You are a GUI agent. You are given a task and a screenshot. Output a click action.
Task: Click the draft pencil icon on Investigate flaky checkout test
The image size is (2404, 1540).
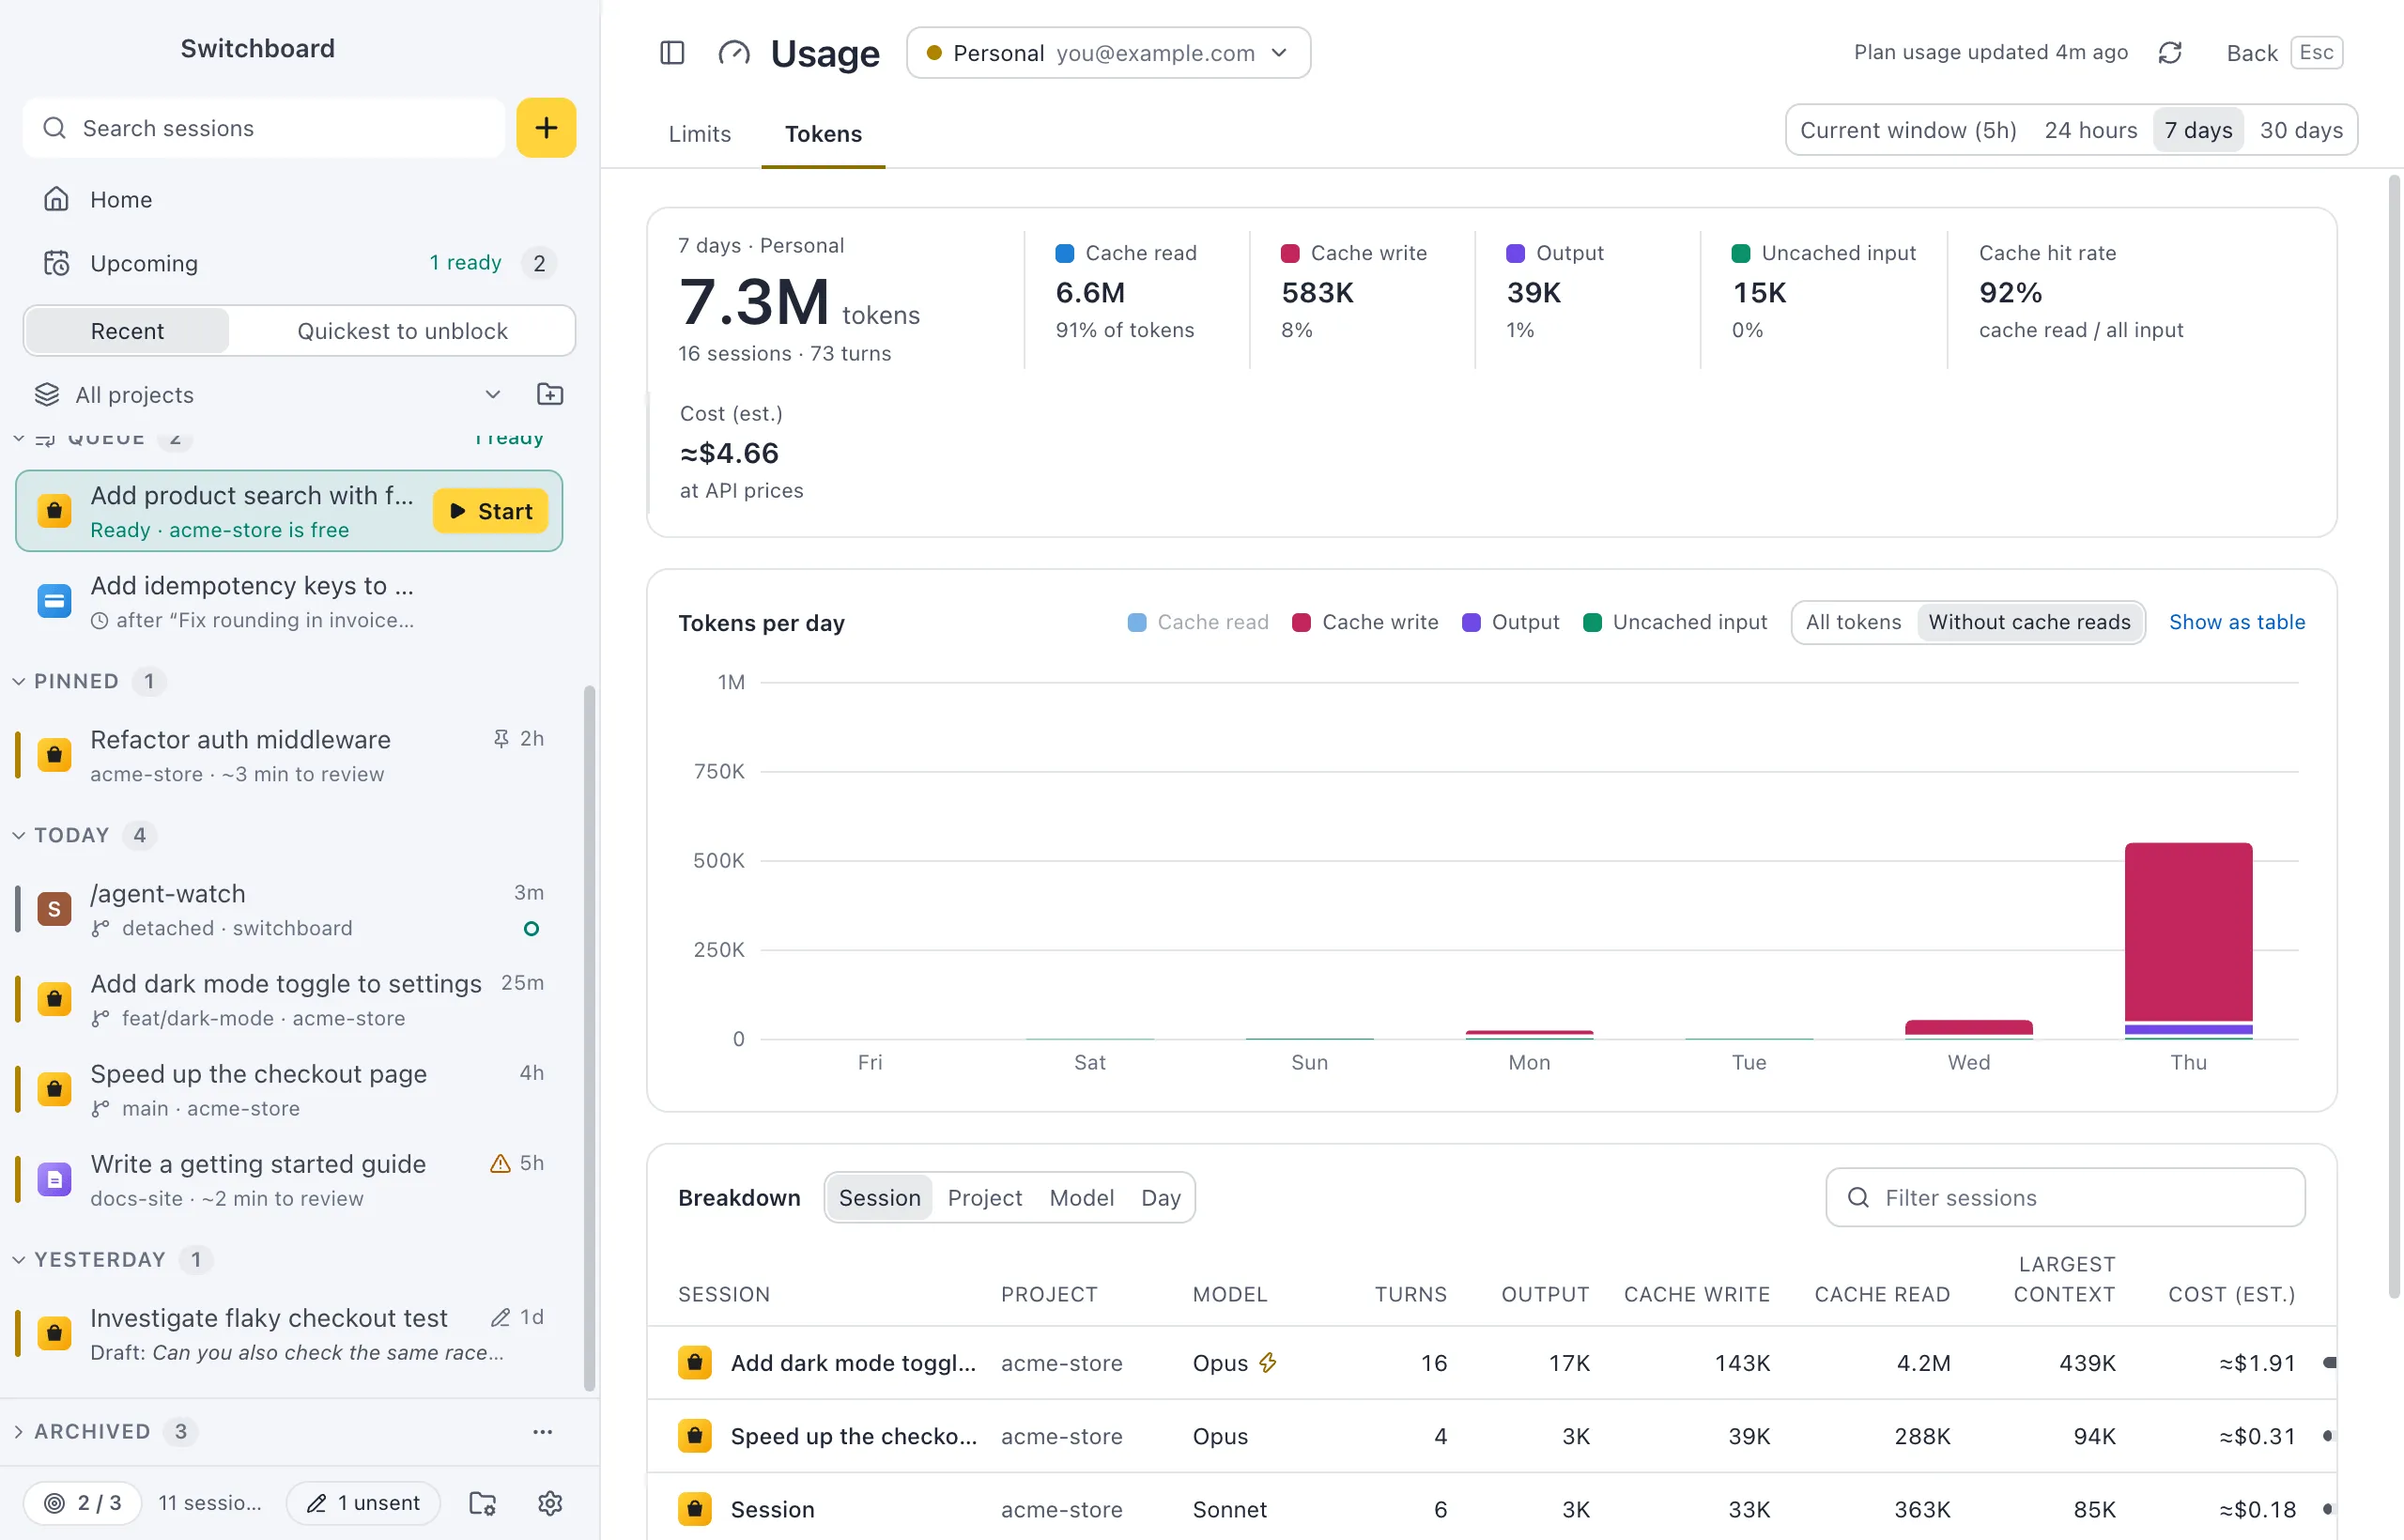[500, 1317]
